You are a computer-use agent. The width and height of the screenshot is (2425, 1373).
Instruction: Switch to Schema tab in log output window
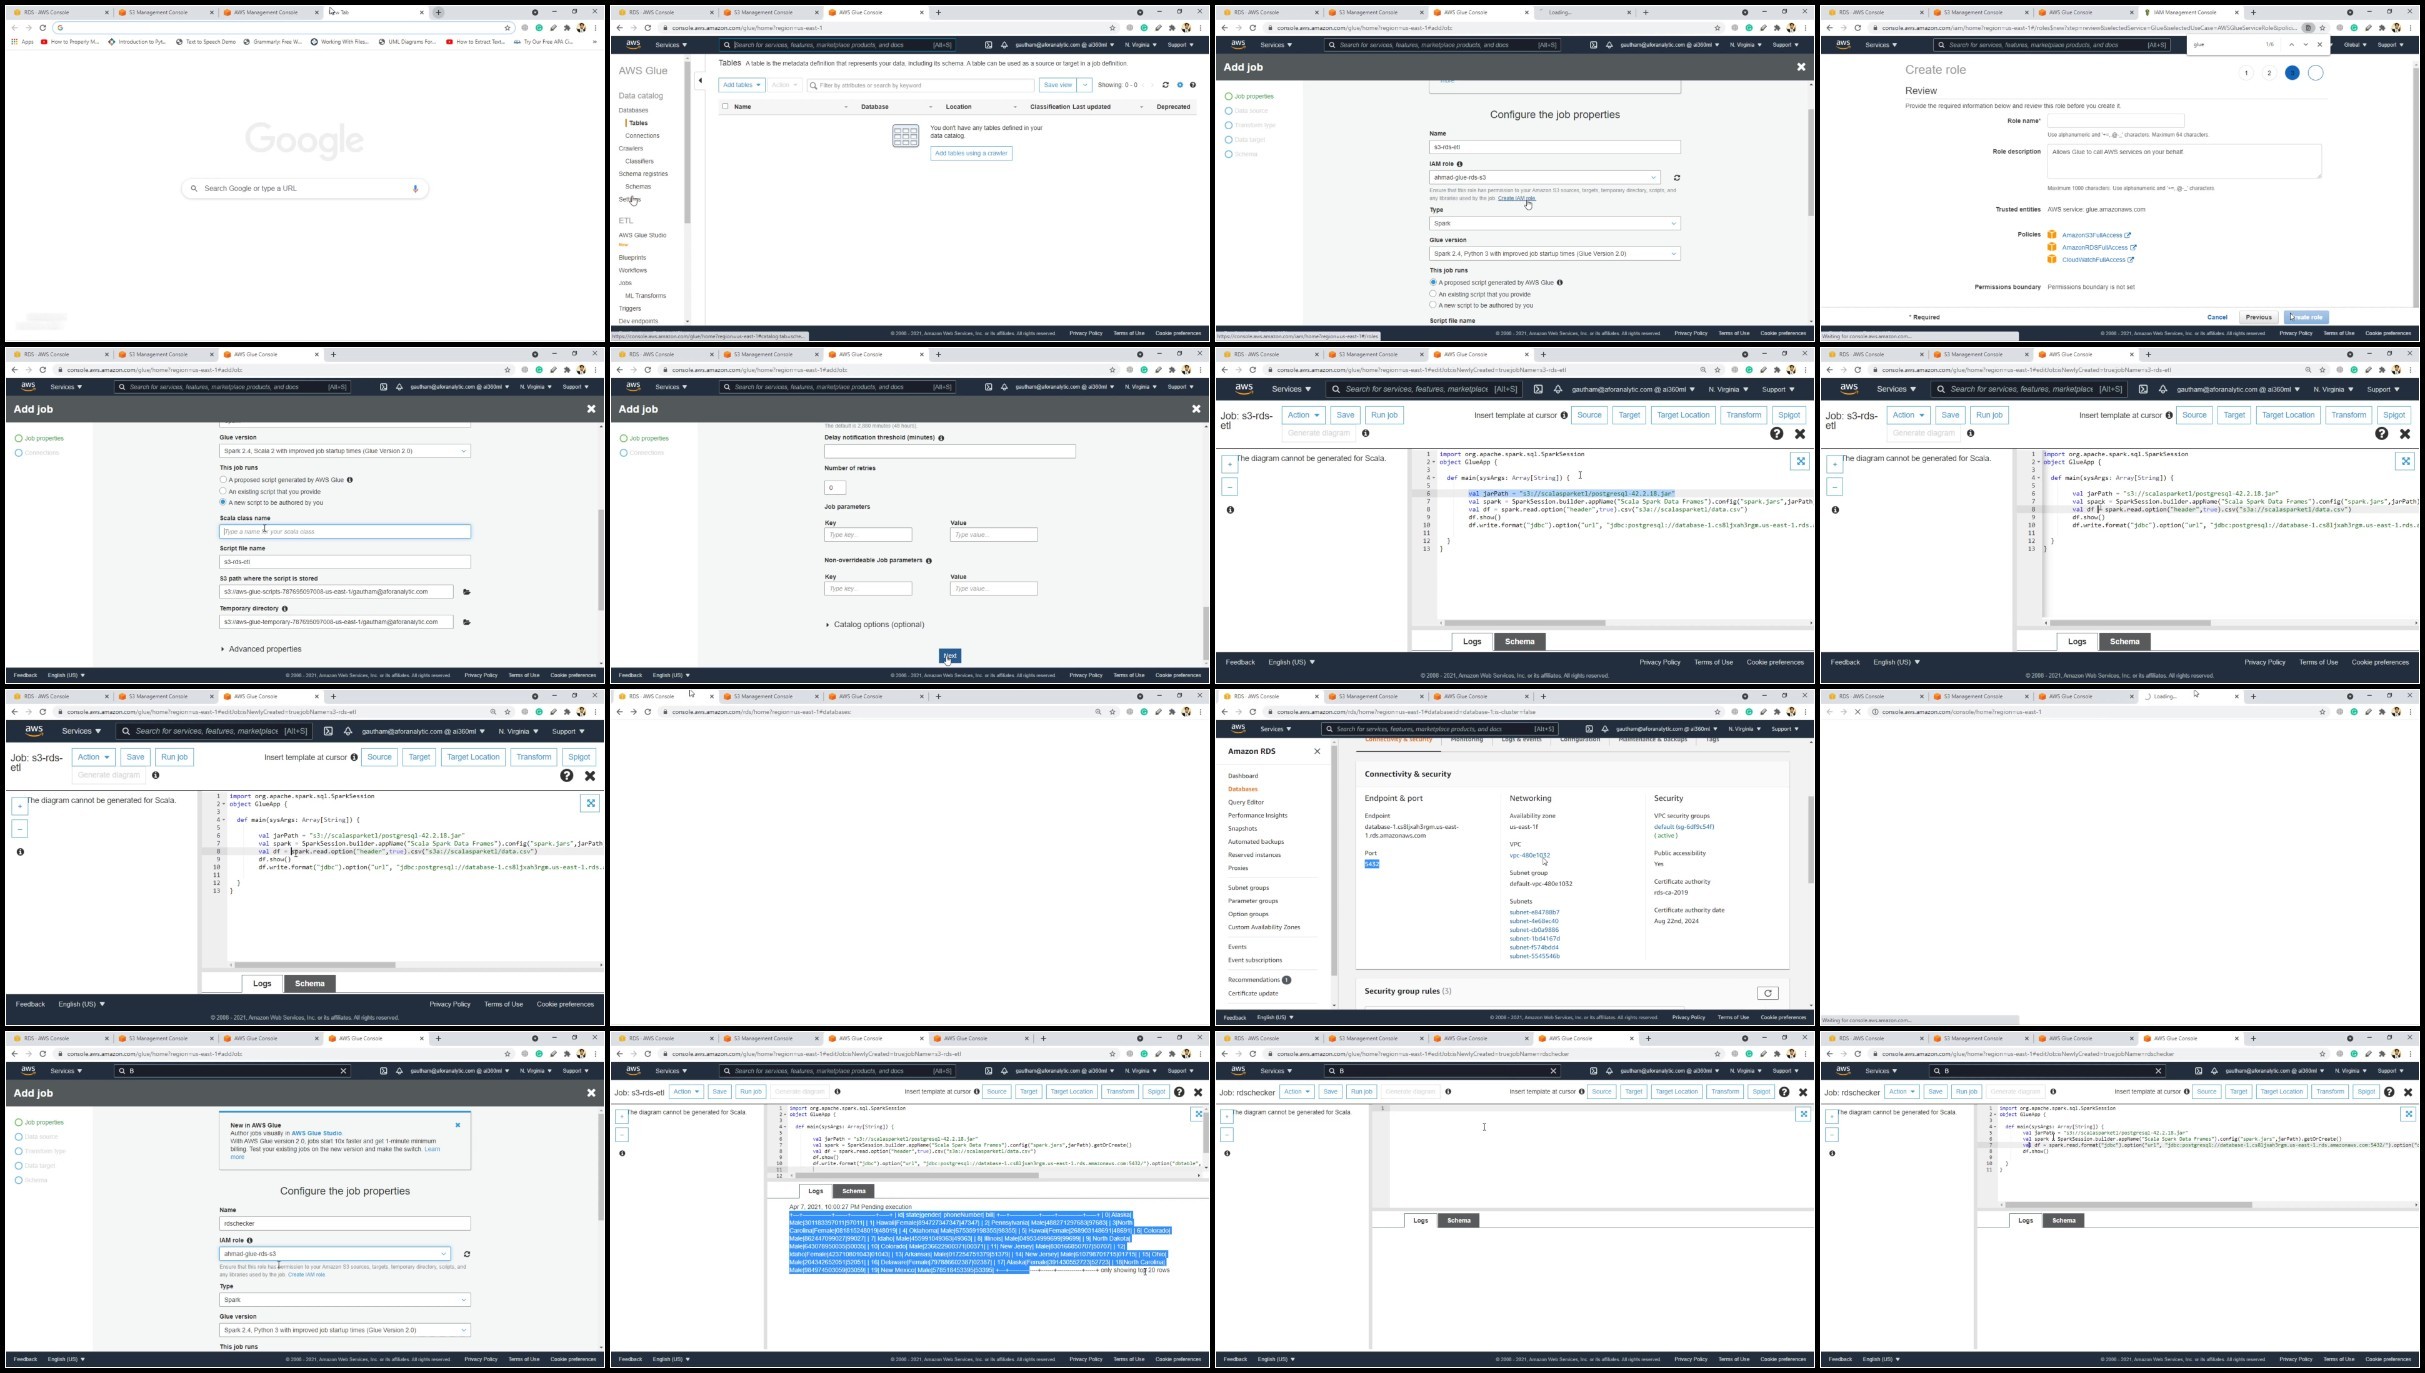(x=854, y=1191)
